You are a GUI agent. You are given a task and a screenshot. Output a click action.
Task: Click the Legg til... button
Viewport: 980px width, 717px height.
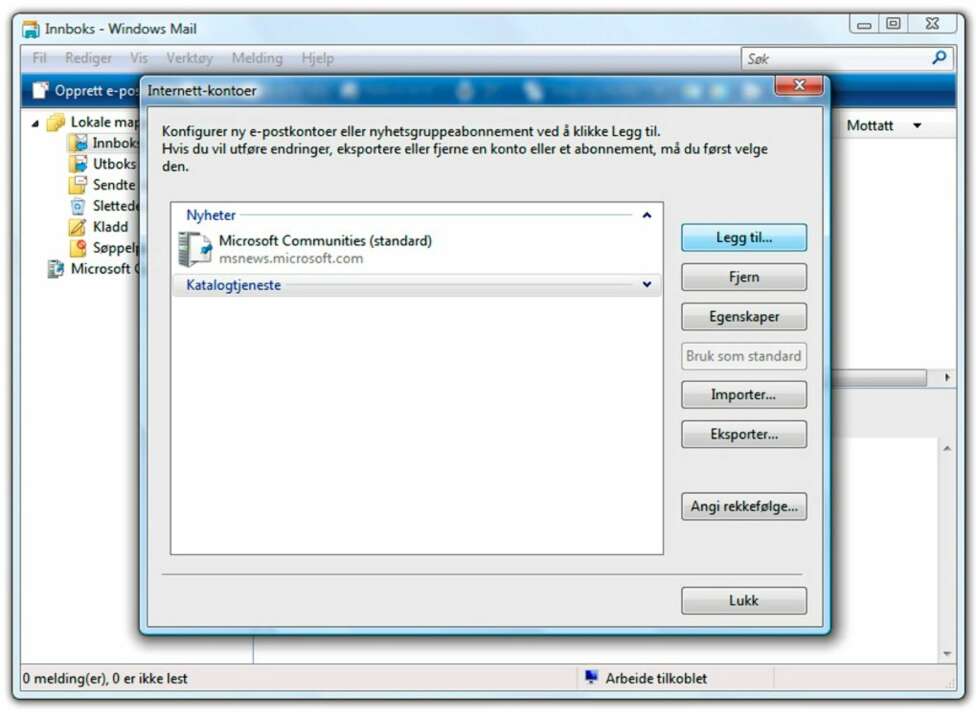[744, 238]
